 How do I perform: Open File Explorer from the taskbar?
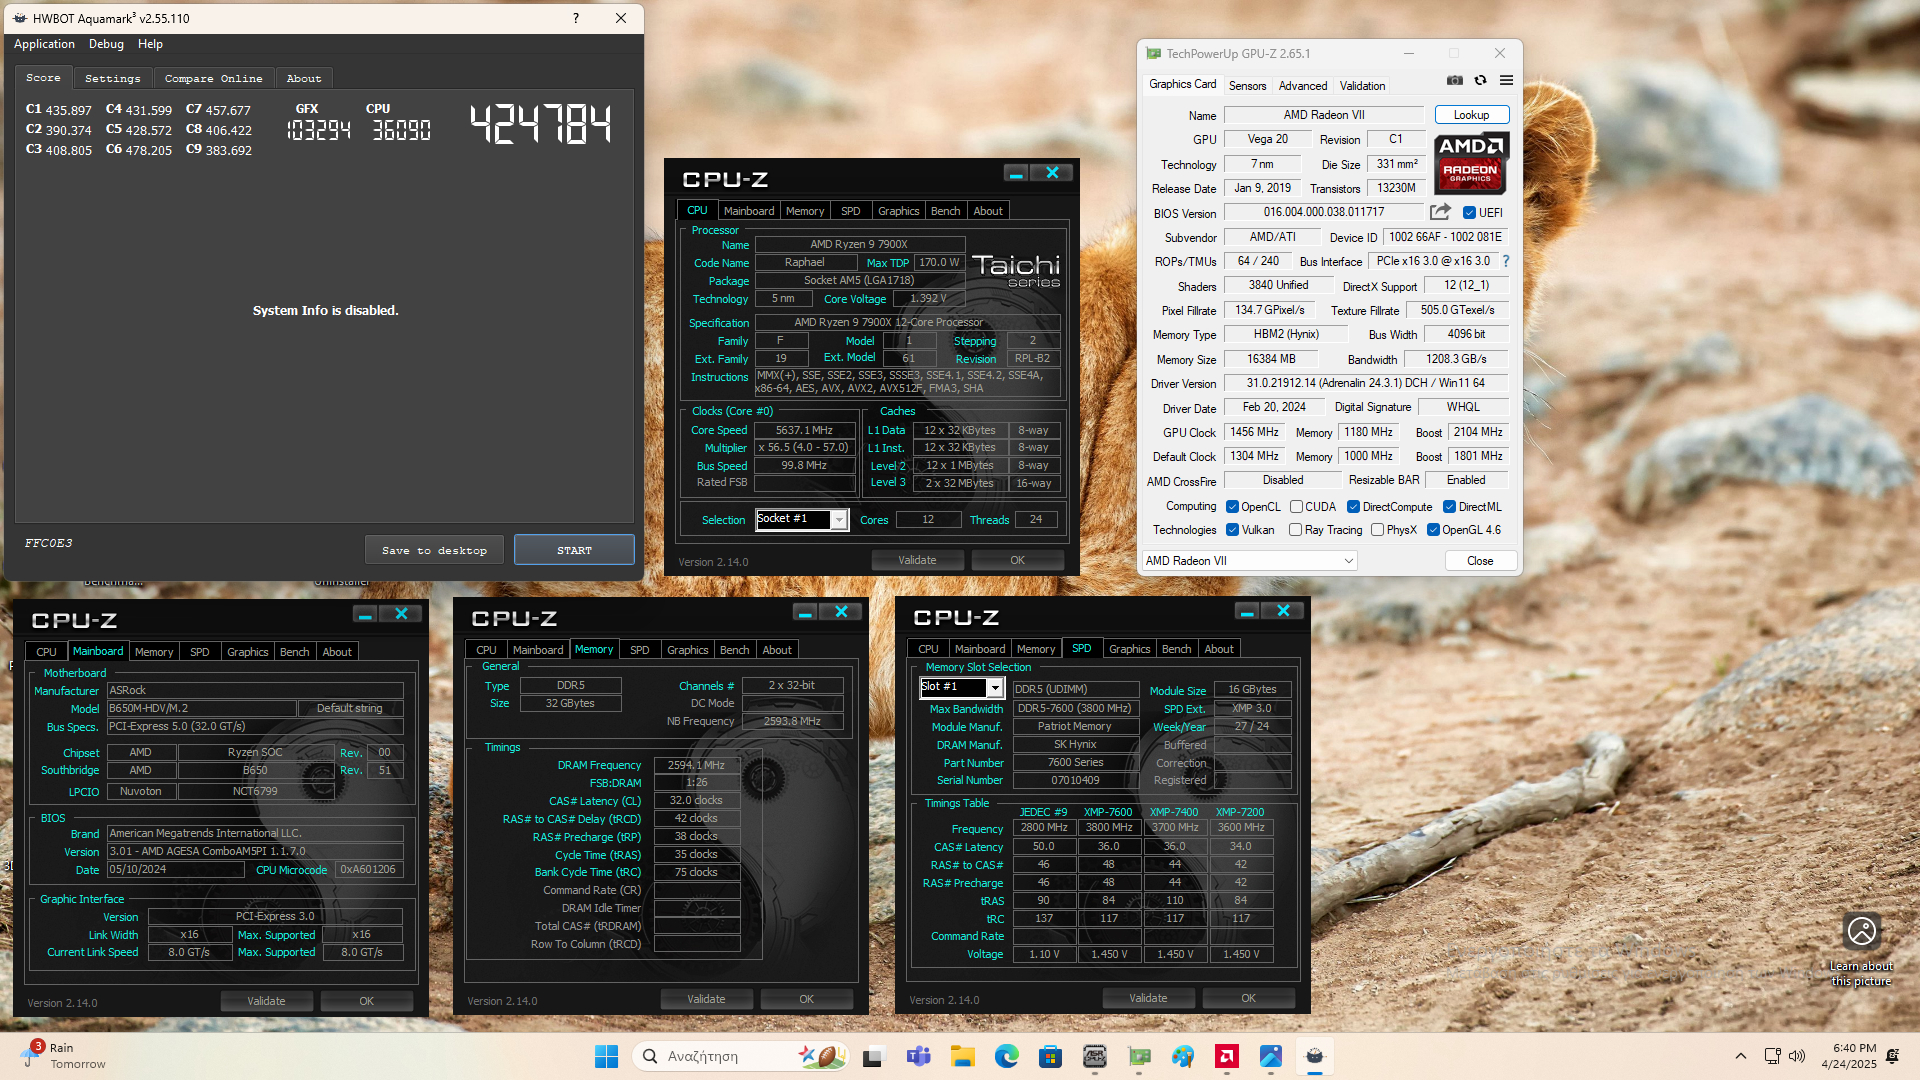(x=962, y=1056)
